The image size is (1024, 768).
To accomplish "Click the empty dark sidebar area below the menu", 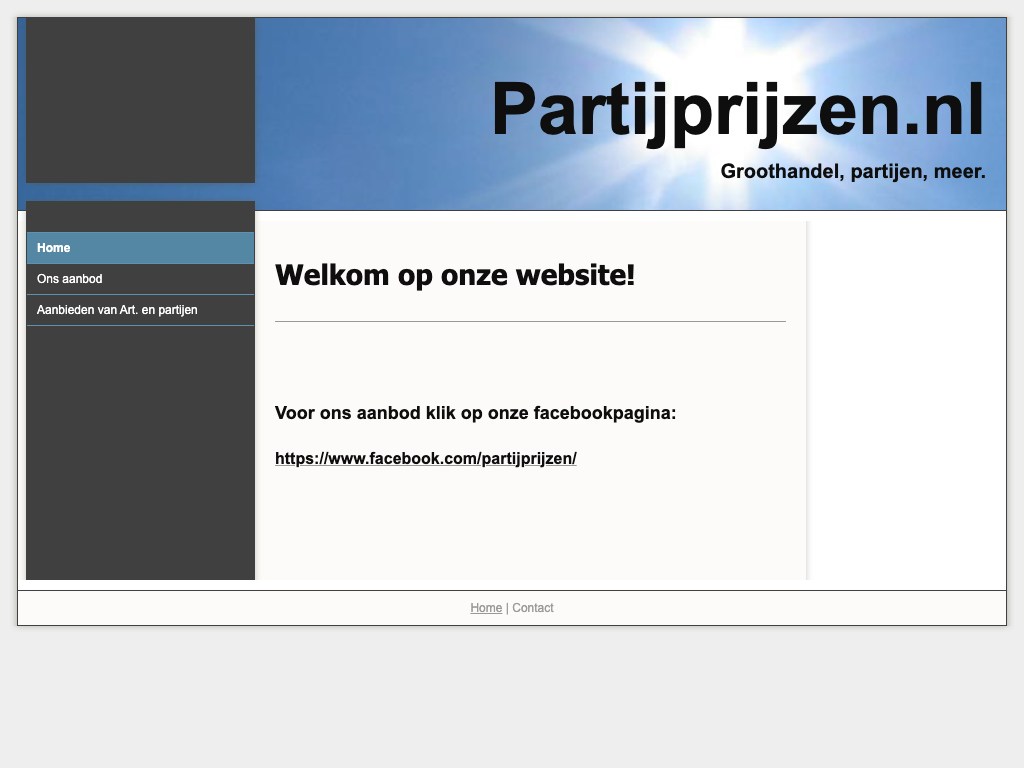I will (140, 450).
